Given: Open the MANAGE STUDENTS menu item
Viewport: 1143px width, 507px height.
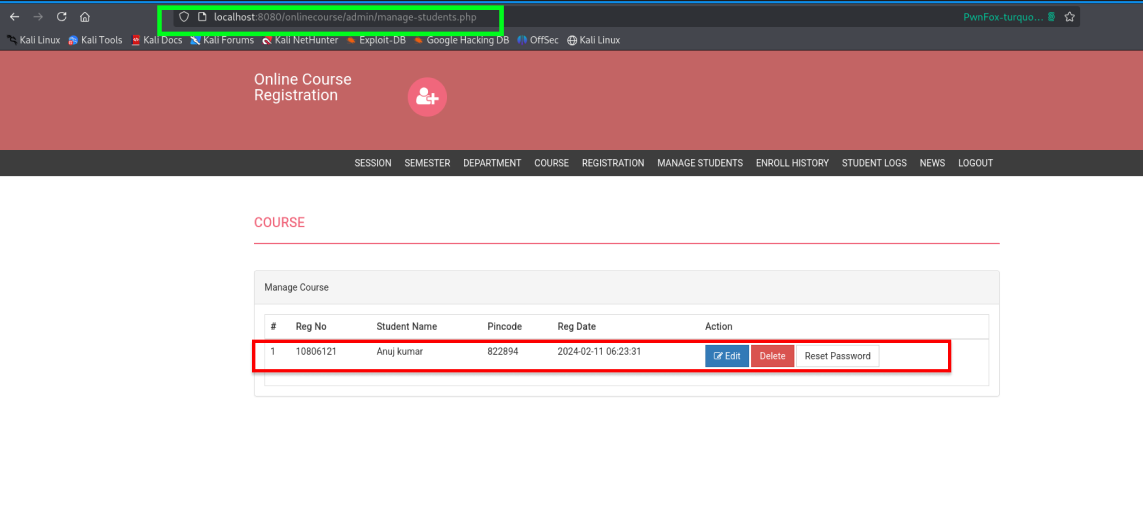Looking at the screenshot, I should click(x=700, y=163).
